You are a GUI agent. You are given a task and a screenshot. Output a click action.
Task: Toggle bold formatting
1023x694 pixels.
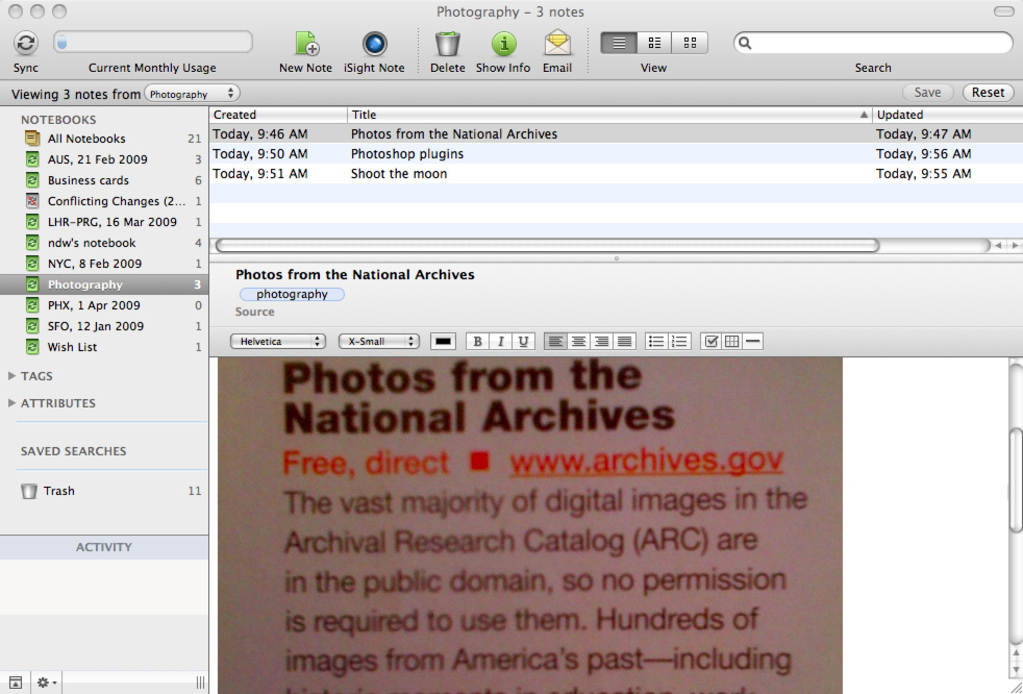tap(477, 341)
